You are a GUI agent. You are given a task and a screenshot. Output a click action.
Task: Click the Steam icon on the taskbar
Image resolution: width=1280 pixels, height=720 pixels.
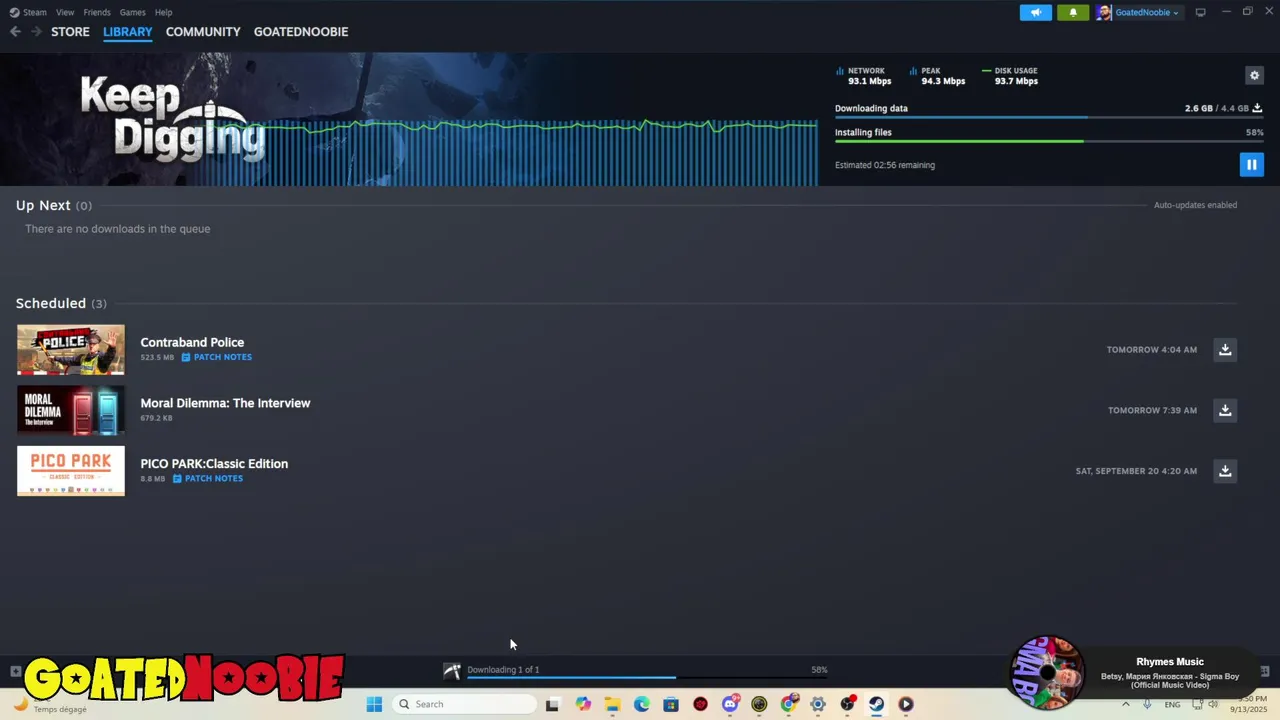tap(876, 704)
